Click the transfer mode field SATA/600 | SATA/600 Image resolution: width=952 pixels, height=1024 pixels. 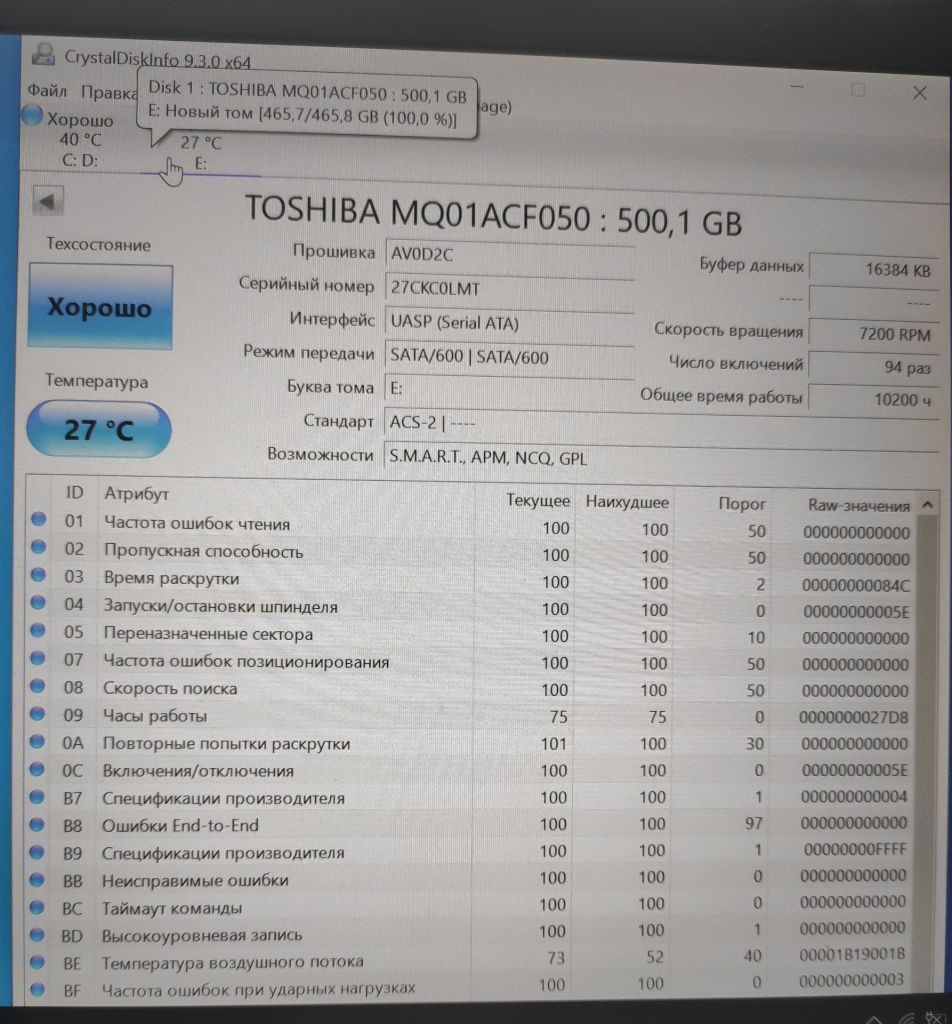click(x=509, y=357)
